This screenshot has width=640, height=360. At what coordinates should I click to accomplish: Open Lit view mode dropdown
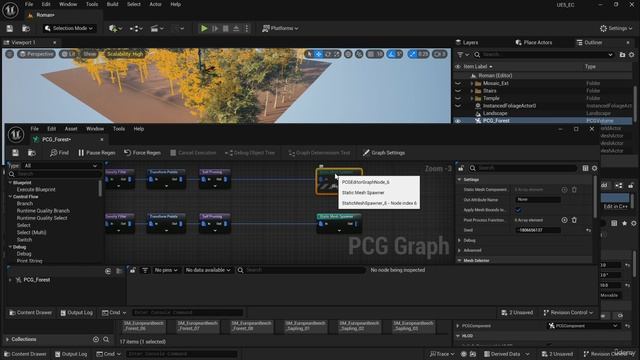(68, 54)
